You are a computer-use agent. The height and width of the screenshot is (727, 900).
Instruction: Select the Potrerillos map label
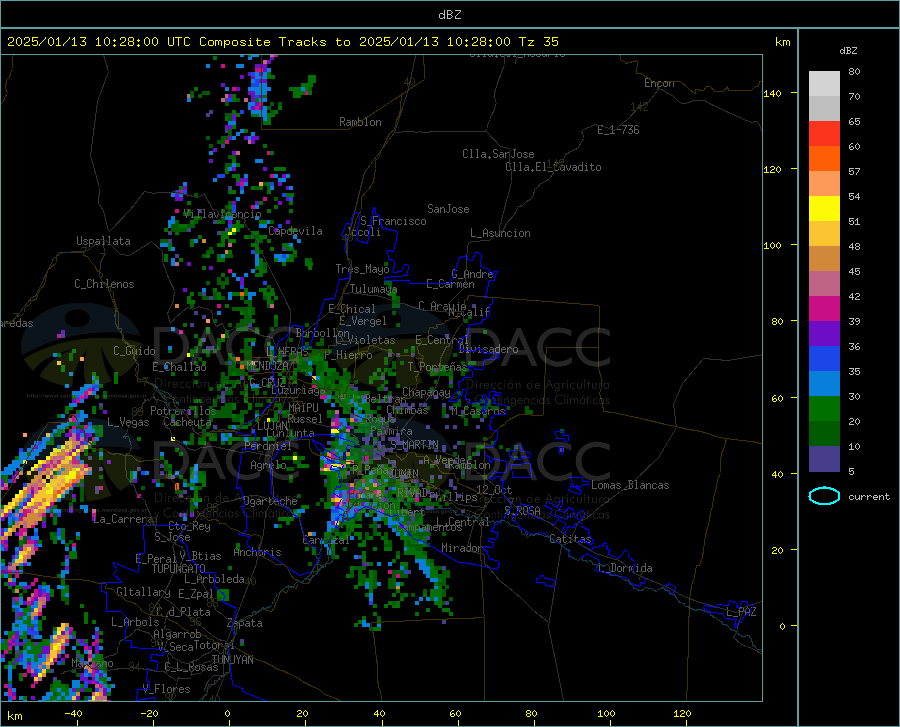[x=183, y=411]
